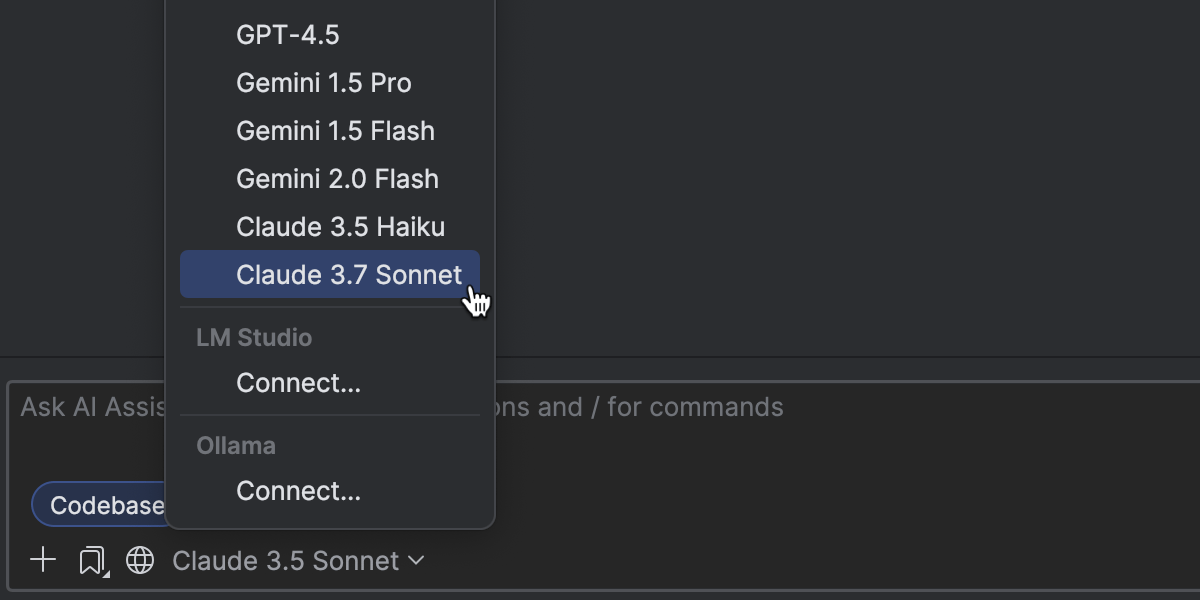
Task: Click the chevron beside Claude 3.5 Sonnet
Action: point(416,561)
